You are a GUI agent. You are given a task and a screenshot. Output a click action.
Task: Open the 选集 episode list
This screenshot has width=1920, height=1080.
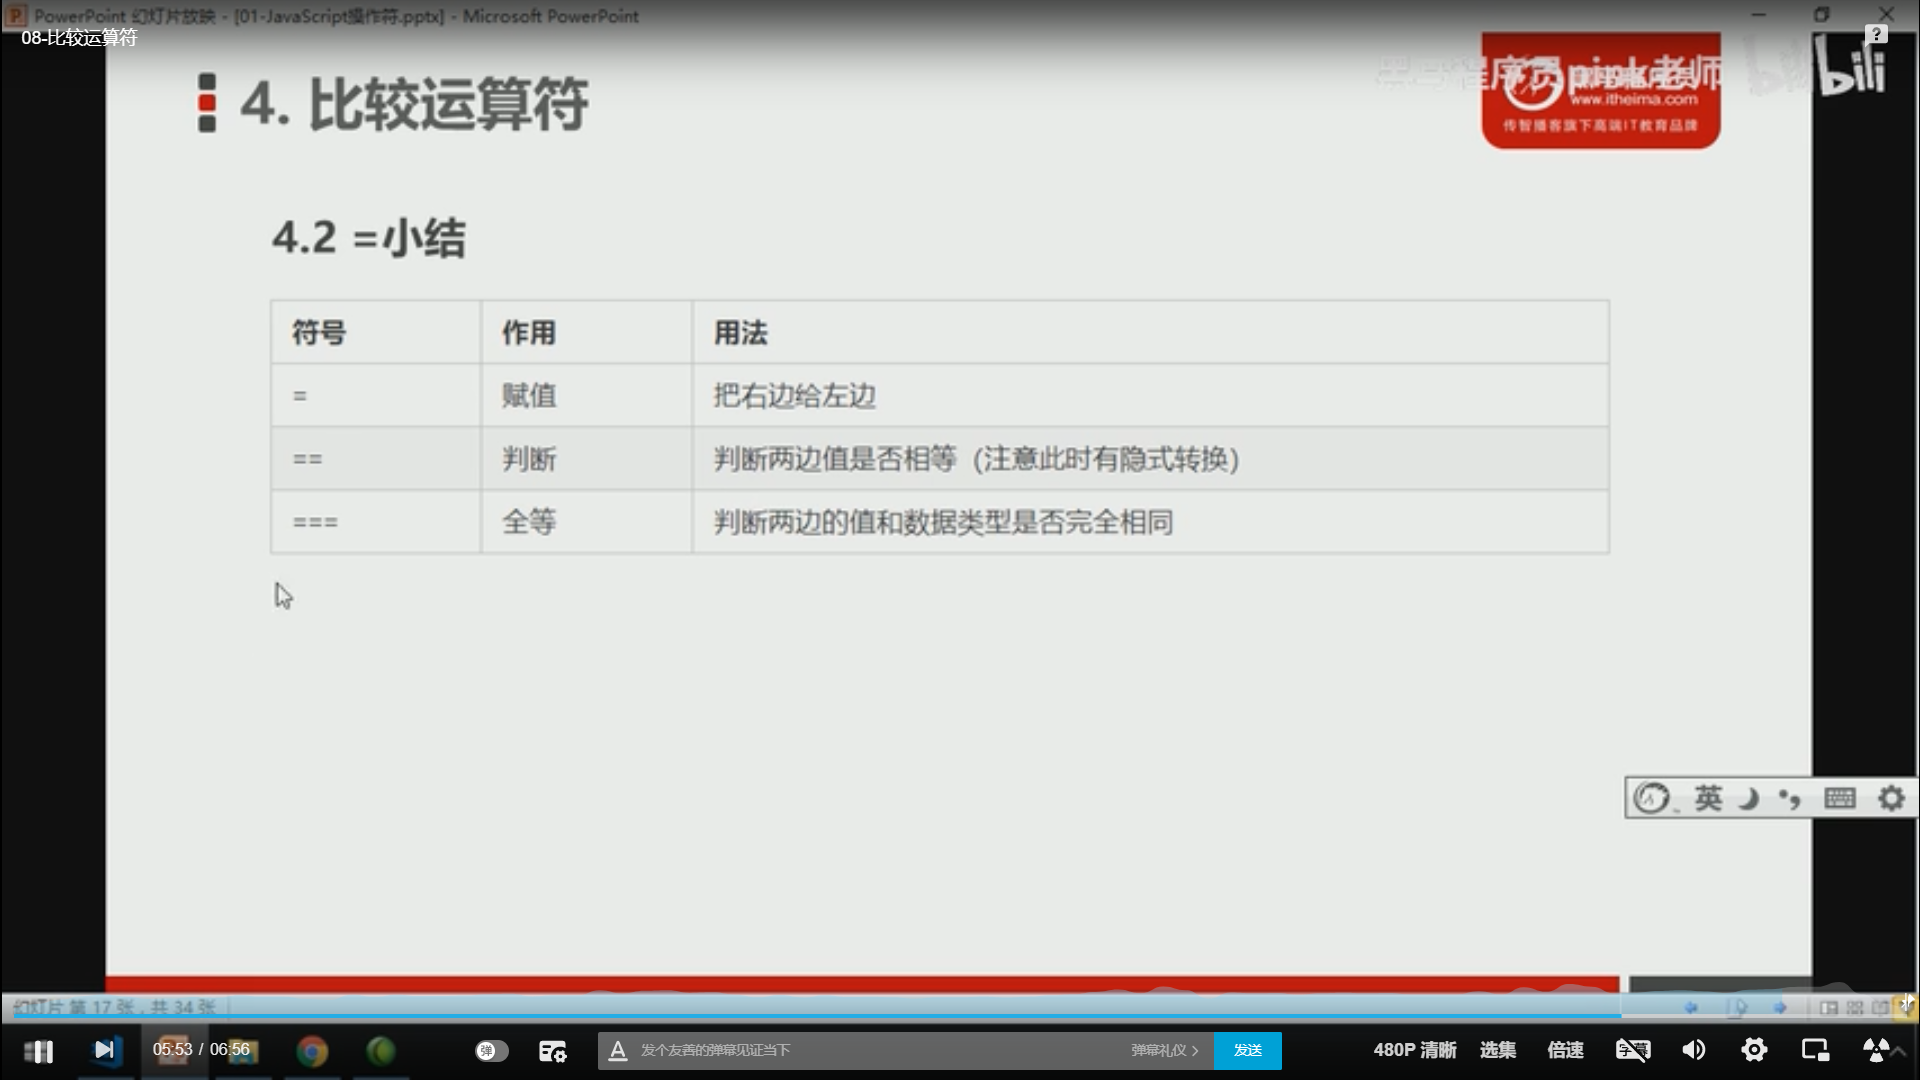pyautogui.click(x=1497, y=1050)
